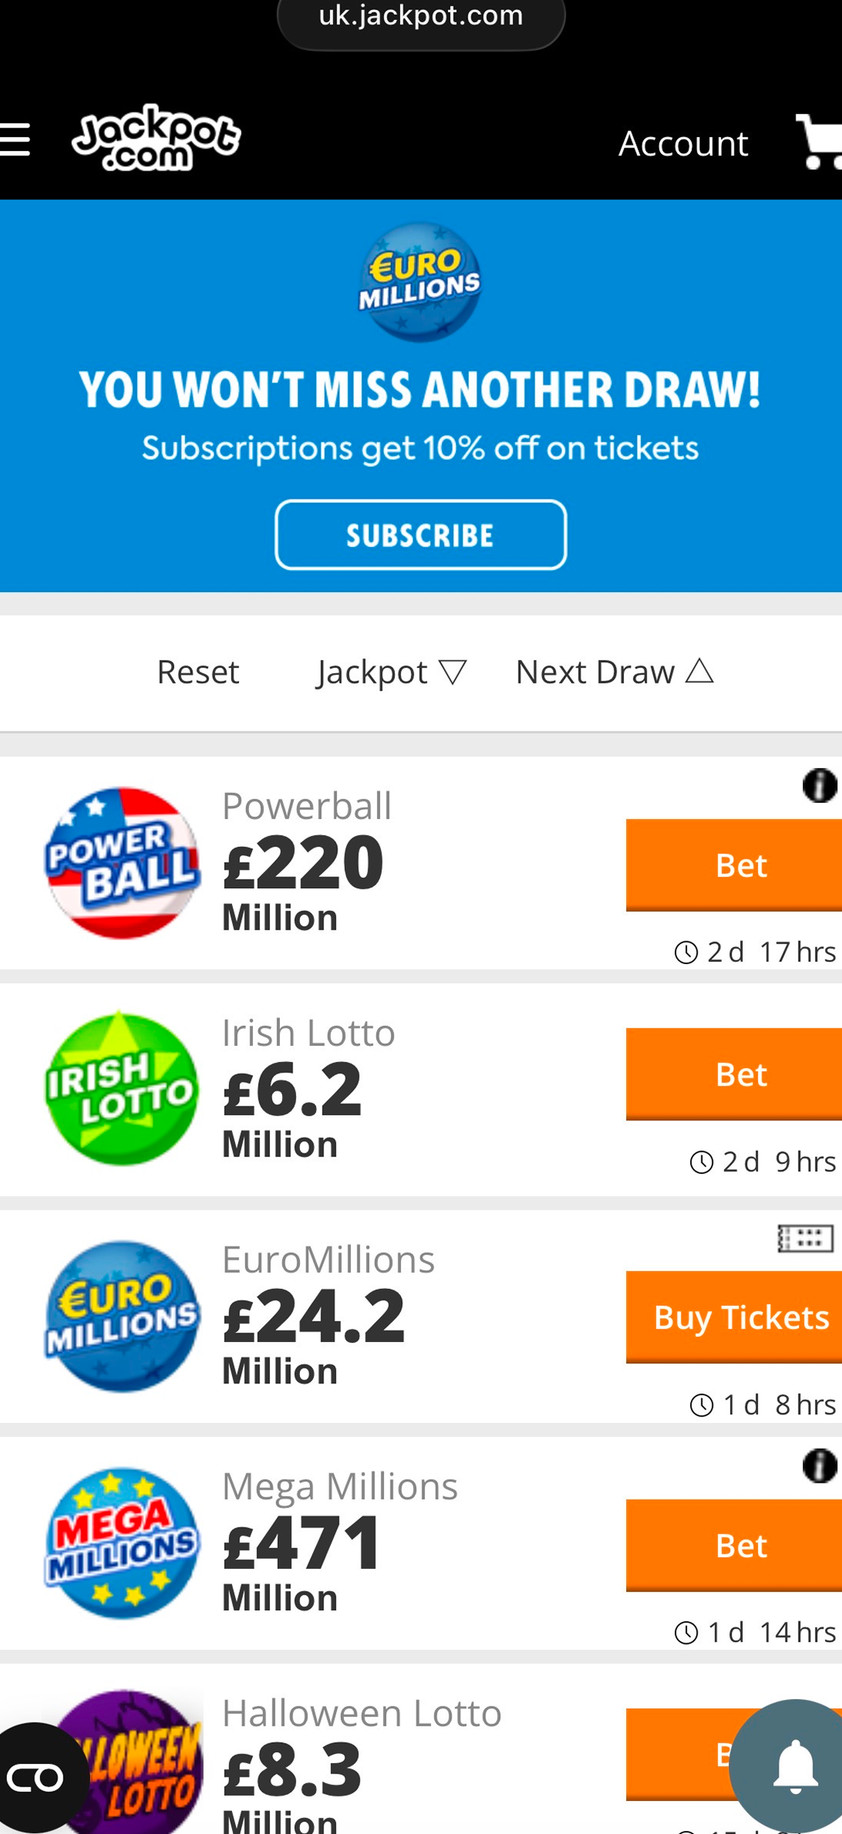This screenshot has height=1834, width=842.
Task: Open the shopping cart
Action: 819,142
